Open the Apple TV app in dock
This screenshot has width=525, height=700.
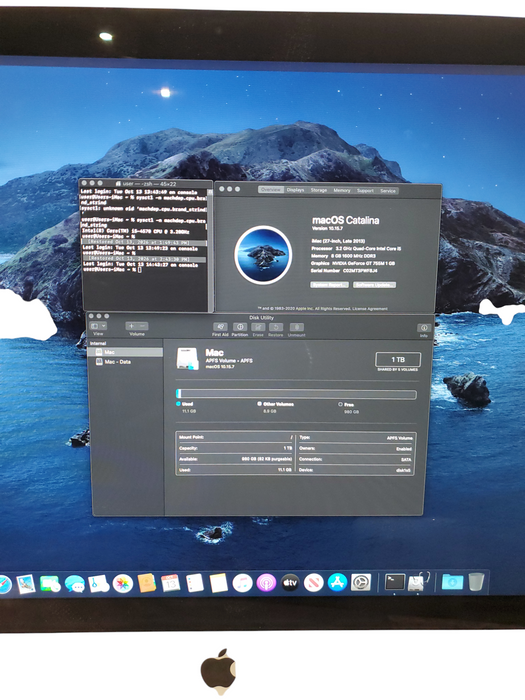point(290,583)
